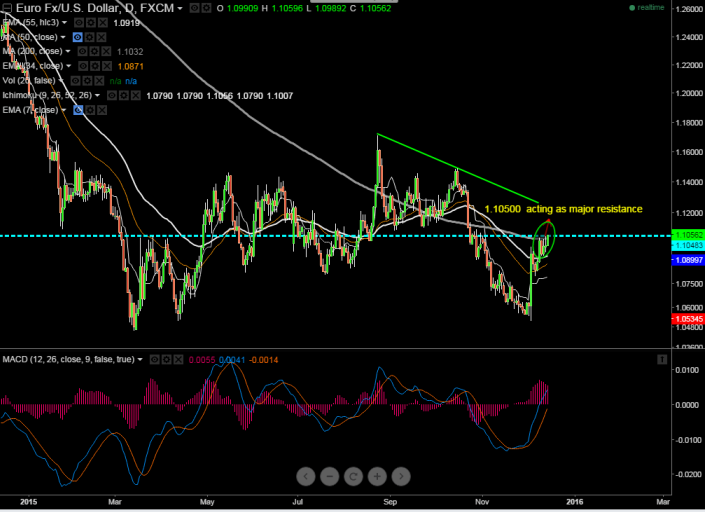The image size is (705, 512).
Task: Click the 'Sep' label on time axis
Action: pos(390,502)
